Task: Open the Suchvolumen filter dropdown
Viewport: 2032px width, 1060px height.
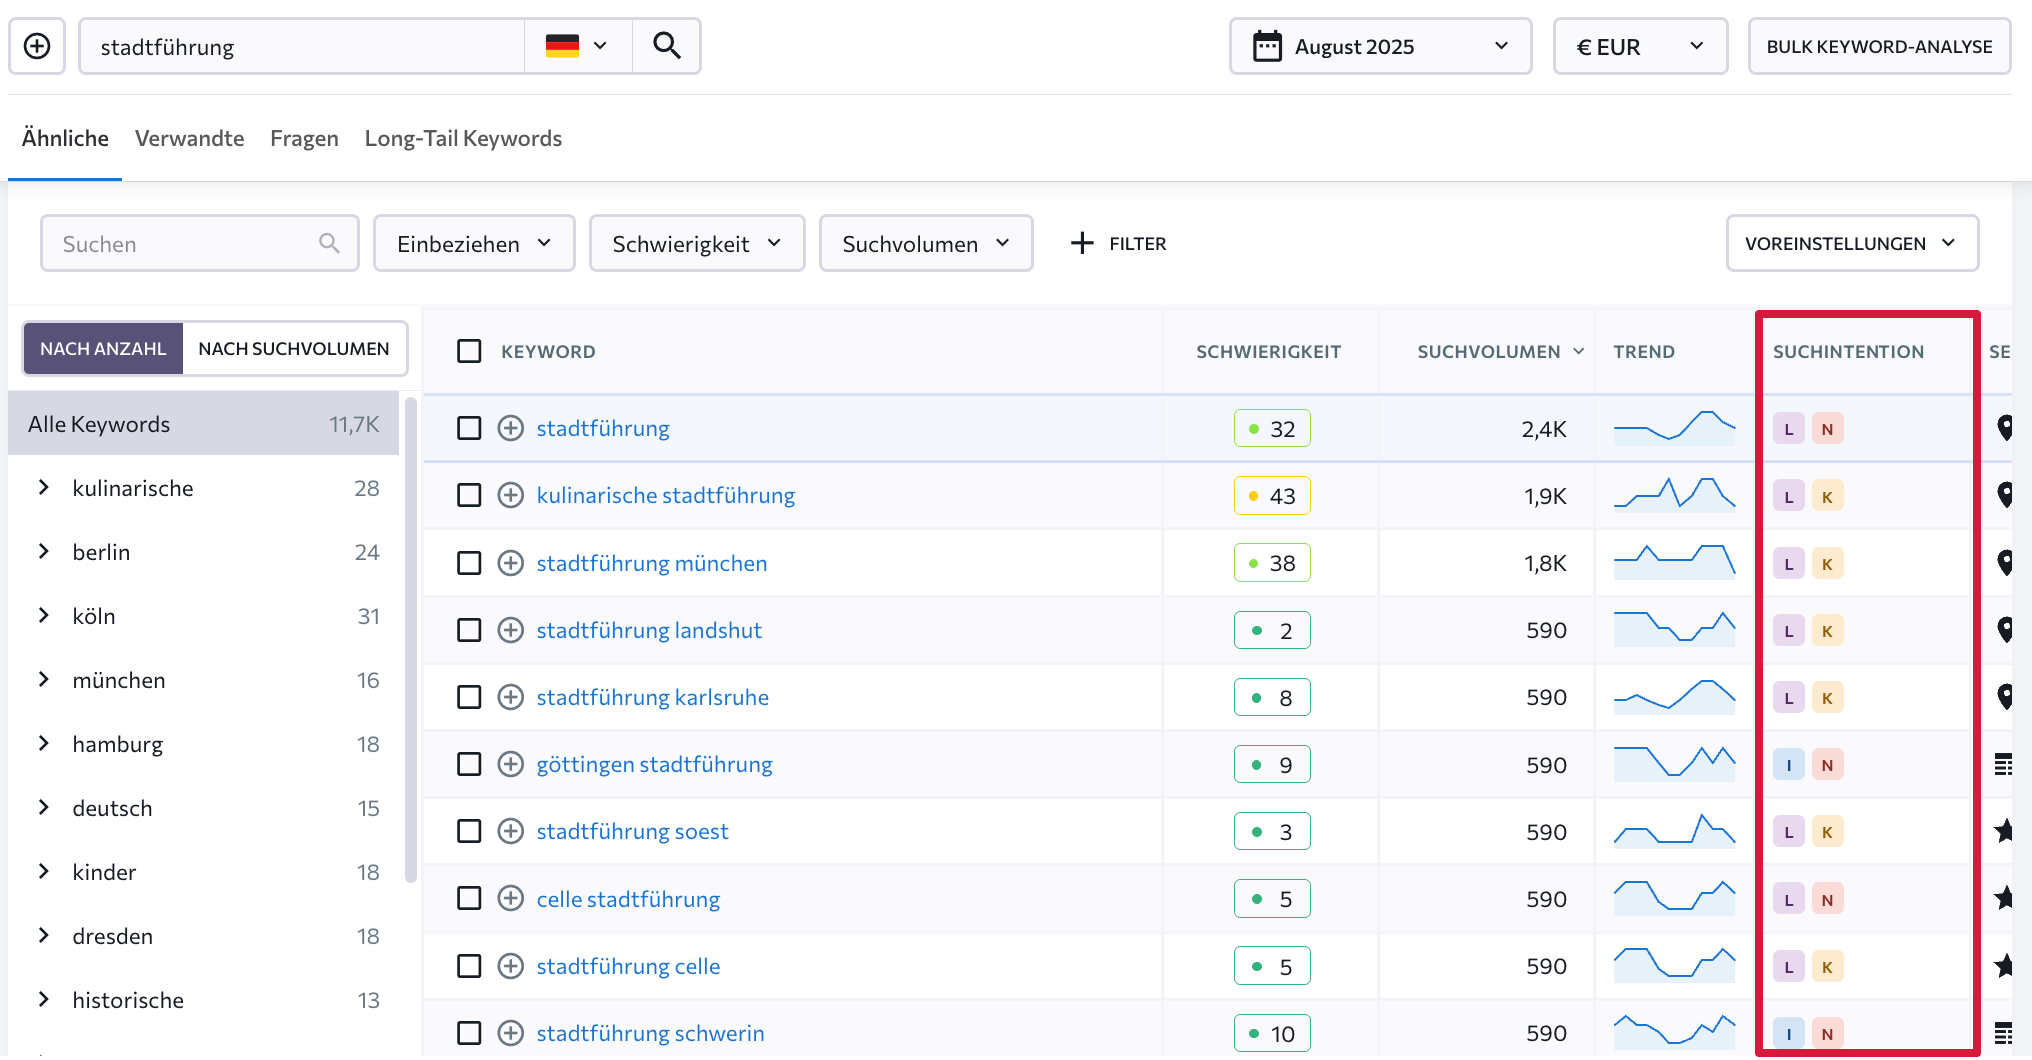Action: pos(926,243)
